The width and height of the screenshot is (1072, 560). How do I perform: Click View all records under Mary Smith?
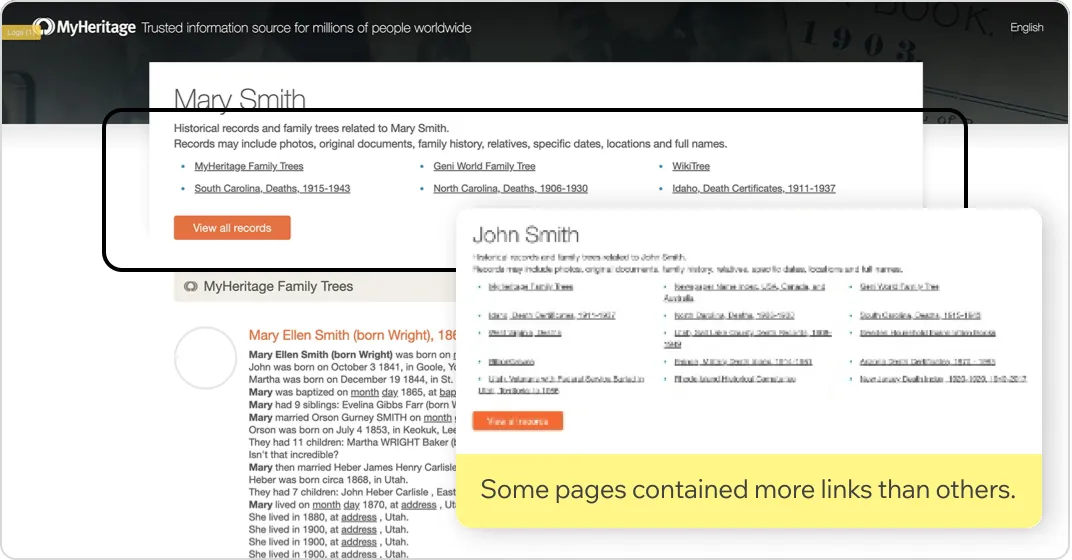pos(232,228)
